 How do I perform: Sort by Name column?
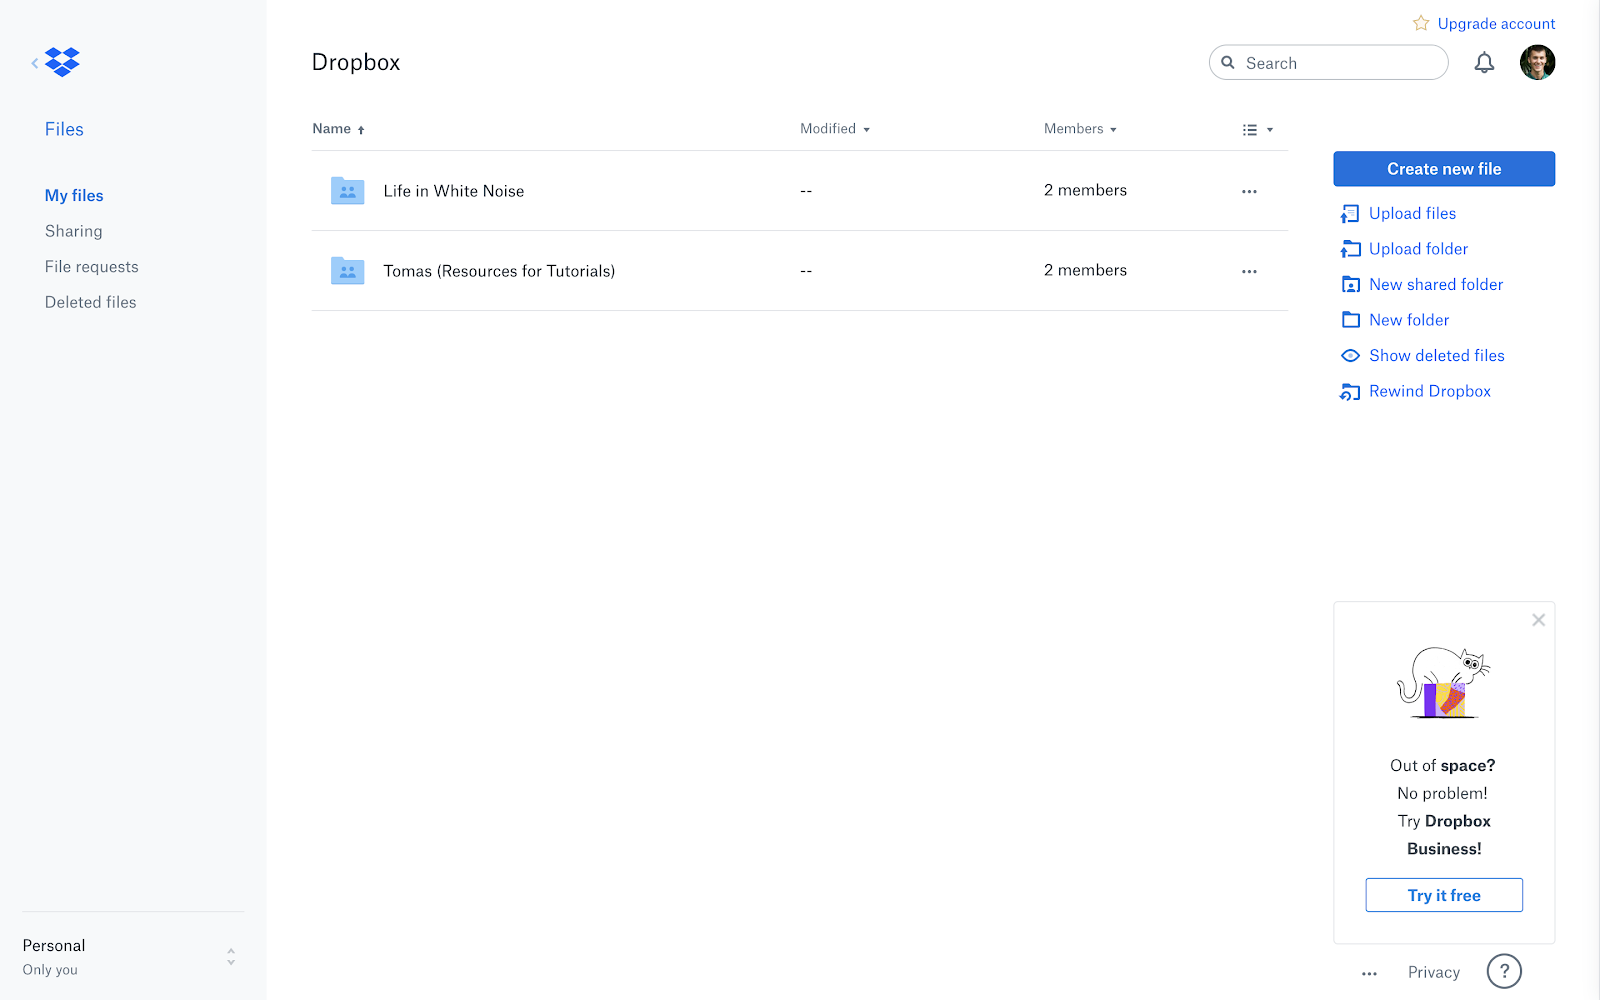tap(338, 129)
